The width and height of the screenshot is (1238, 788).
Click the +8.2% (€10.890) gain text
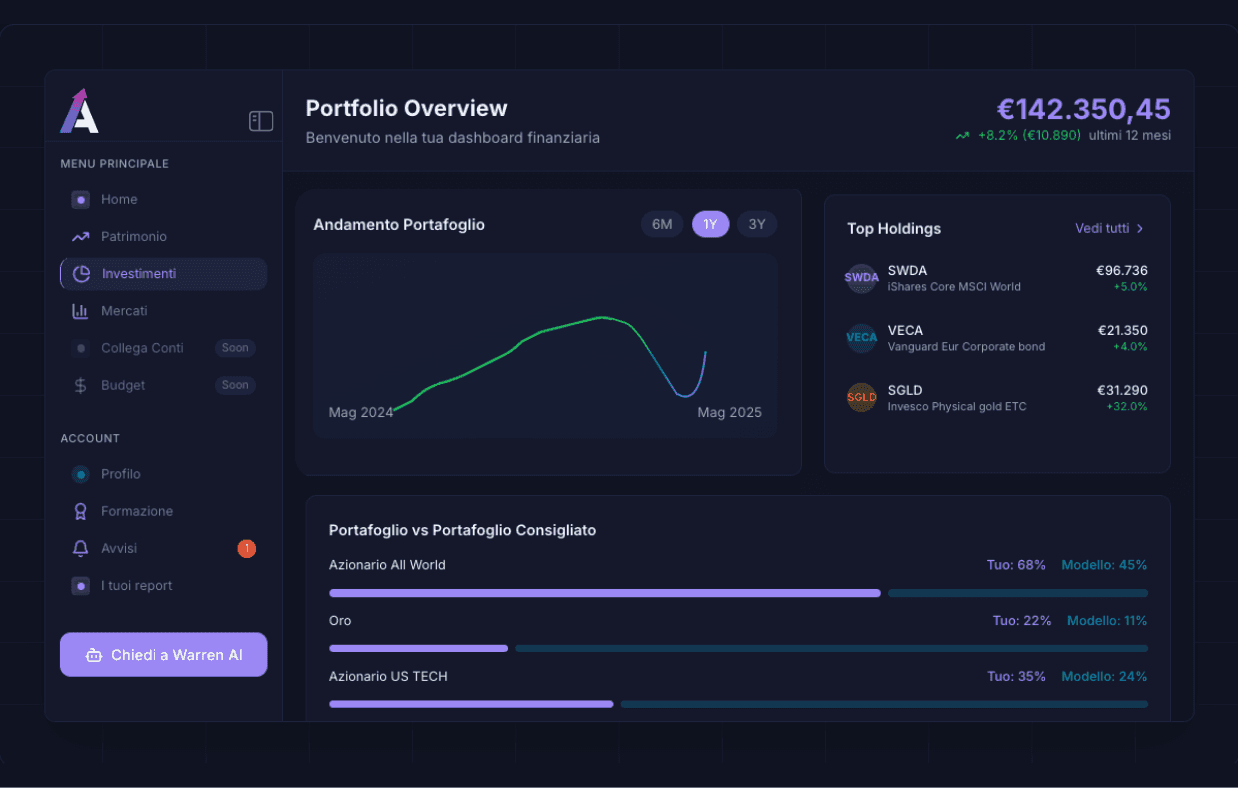tap(1029, 136)
